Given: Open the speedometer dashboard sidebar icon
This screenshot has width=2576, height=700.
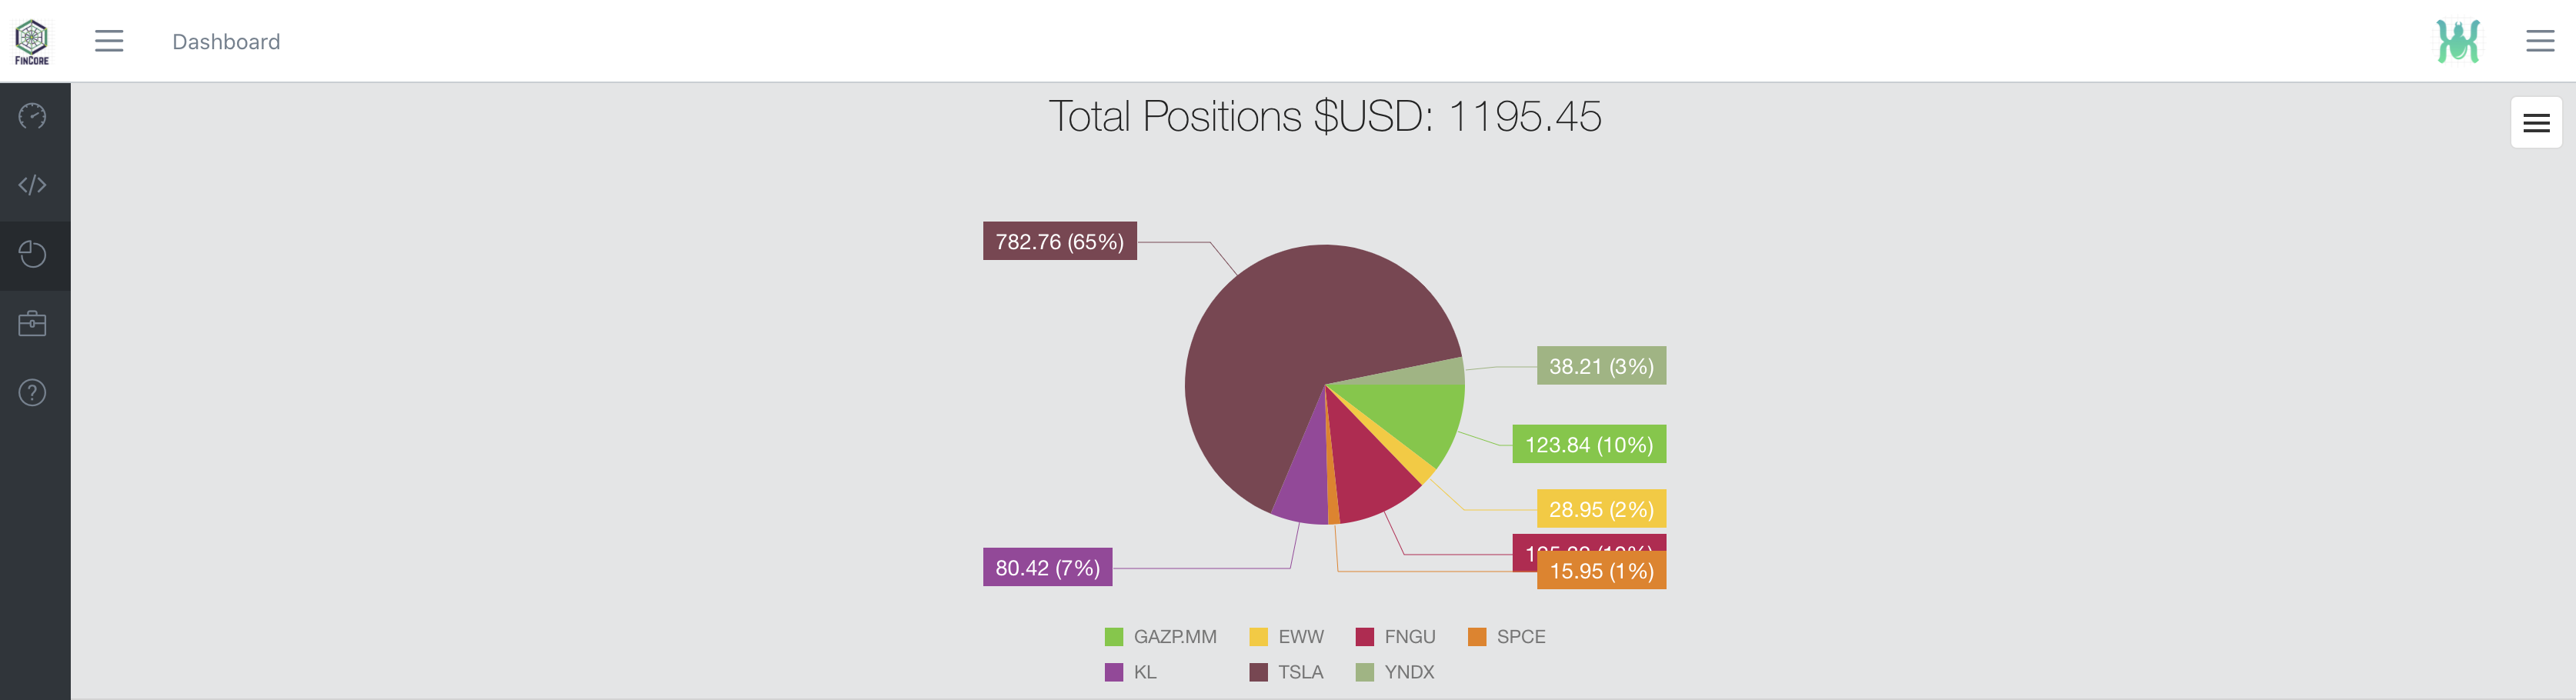Looking at the screenshot, I should pyautogui.click(x=32, y=116).
